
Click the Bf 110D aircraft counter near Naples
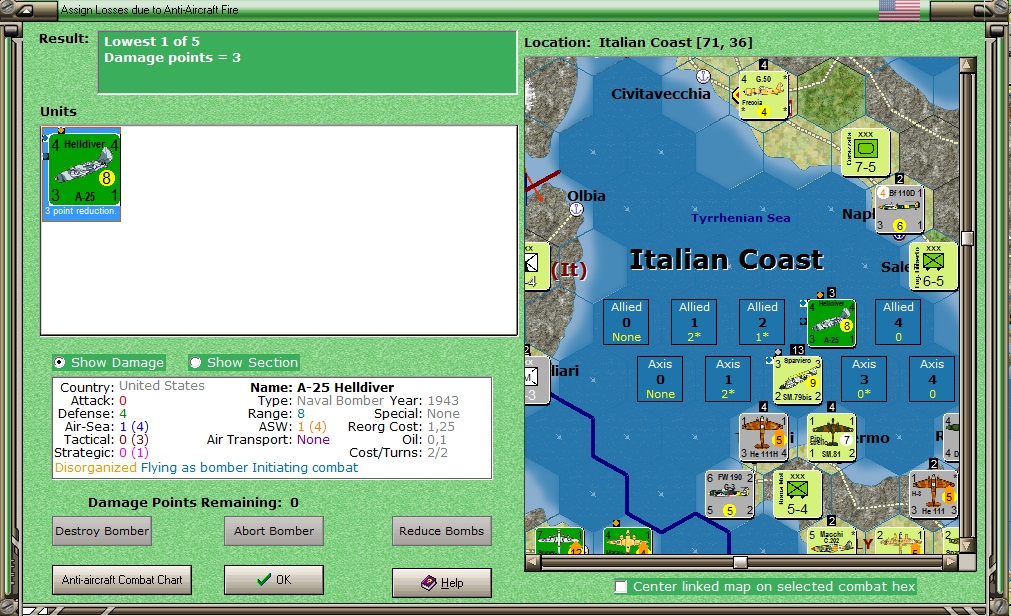click(x=899, y=209)
